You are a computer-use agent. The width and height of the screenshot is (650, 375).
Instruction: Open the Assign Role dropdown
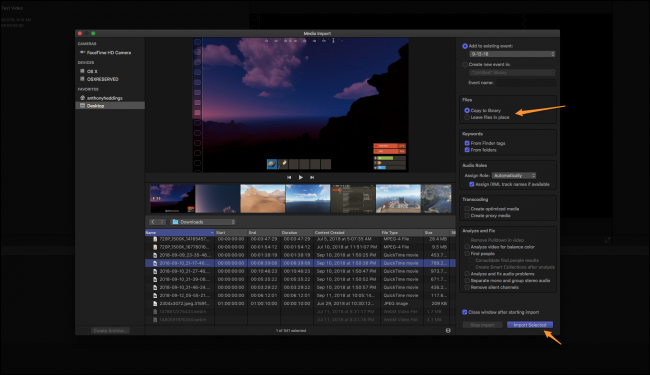(514, 176)
